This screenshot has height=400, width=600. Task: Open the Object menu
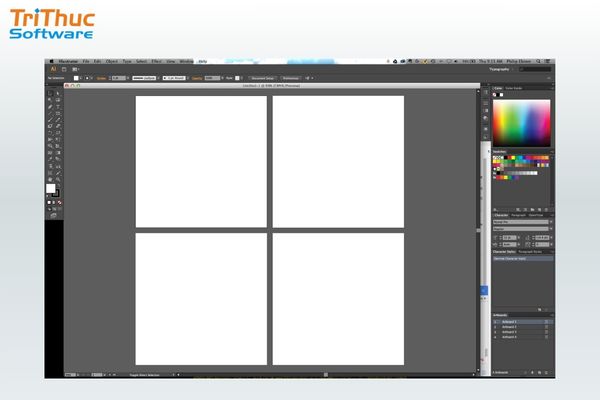point(112,61)
